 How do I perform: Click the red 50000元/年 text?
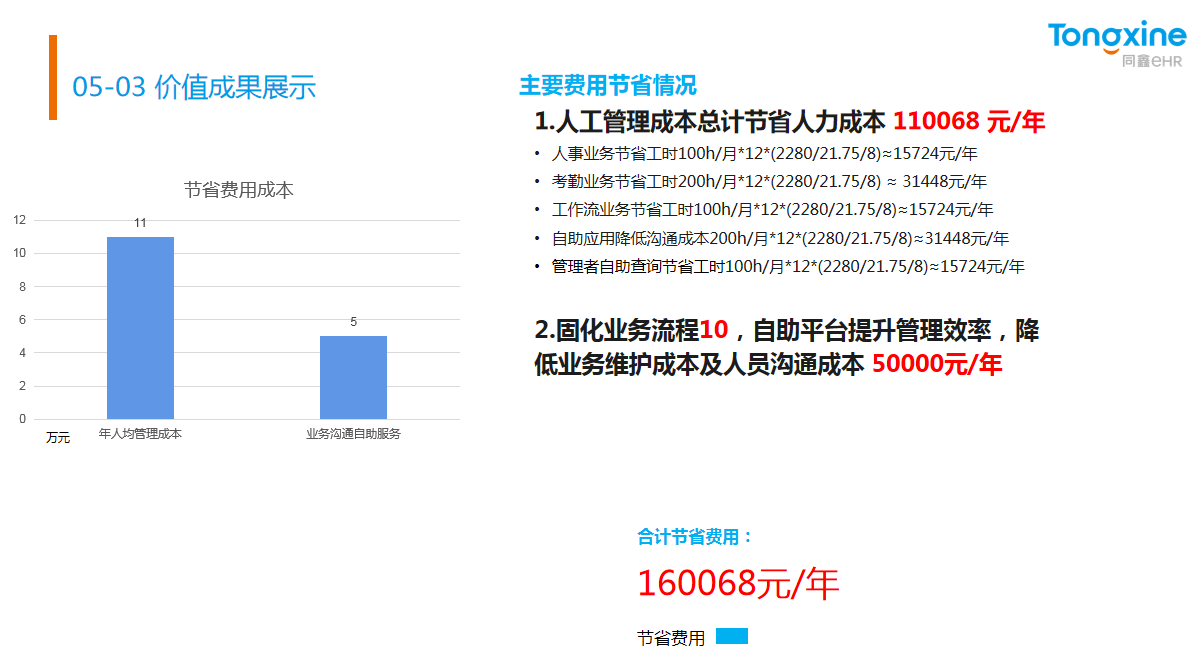pyautogui.click(x=936, y=365)
